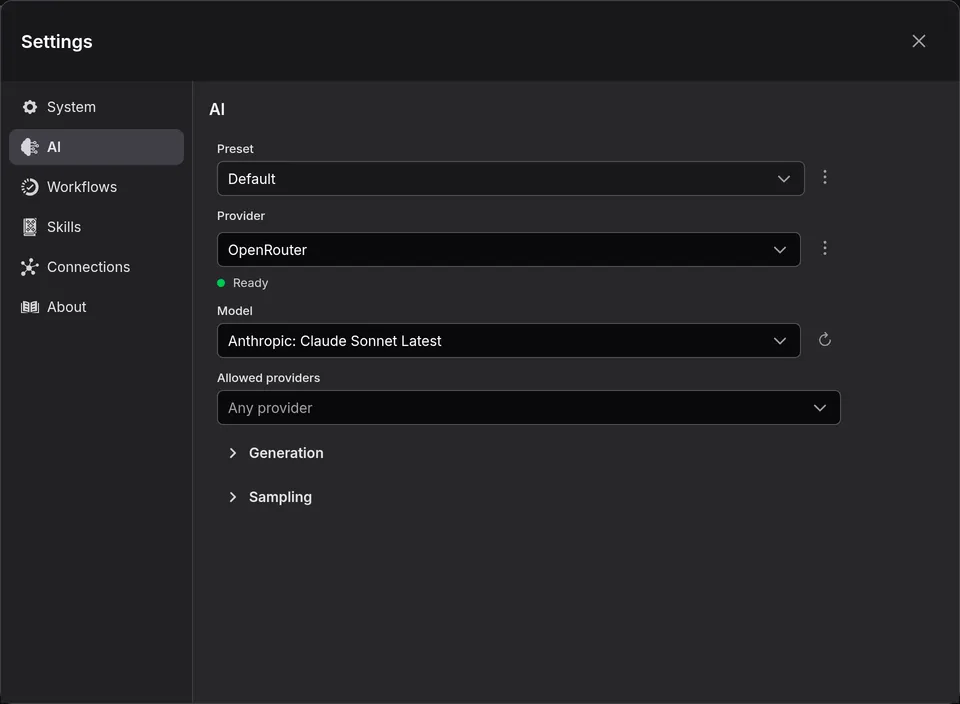The image size is (960, 704).
Task: Refresh the model list
Action: pyautogui.click(x=825, y=340)
